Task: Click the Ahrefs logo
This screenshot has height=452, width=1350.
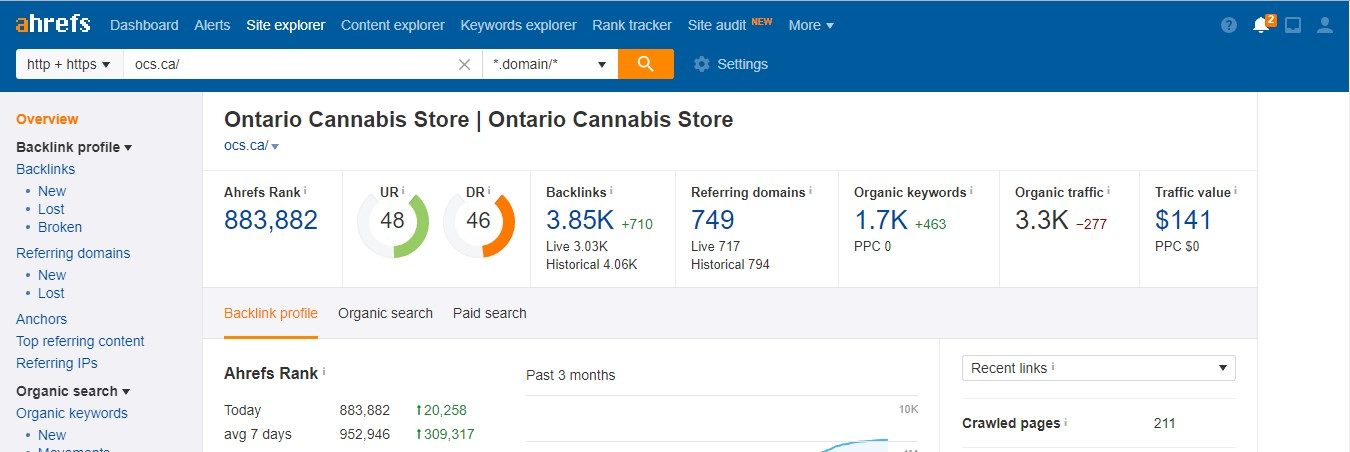Action: pos(53,24)
